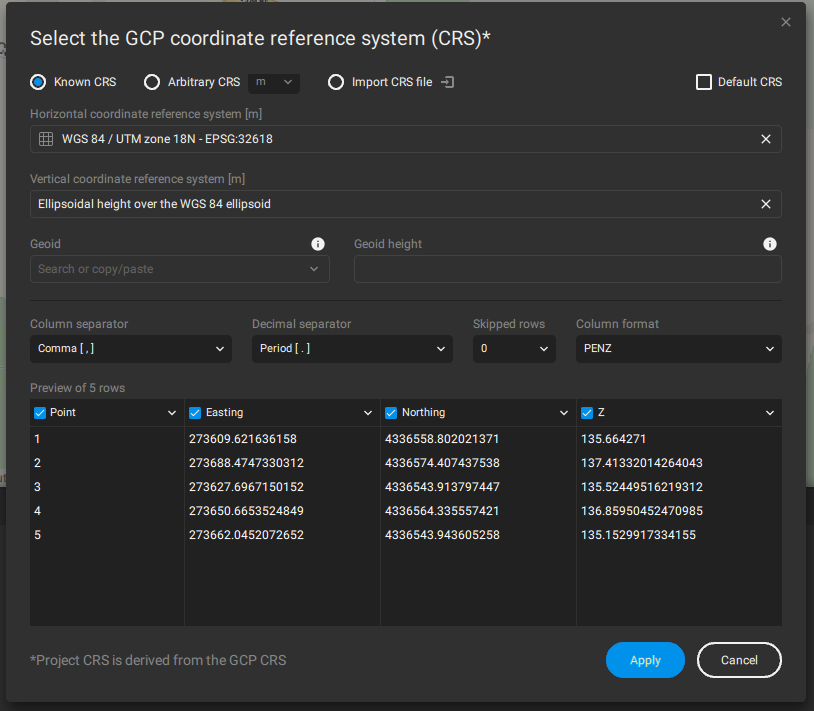Click the Cancel button
The image size is (814, 711).
(x=739, y=660)
